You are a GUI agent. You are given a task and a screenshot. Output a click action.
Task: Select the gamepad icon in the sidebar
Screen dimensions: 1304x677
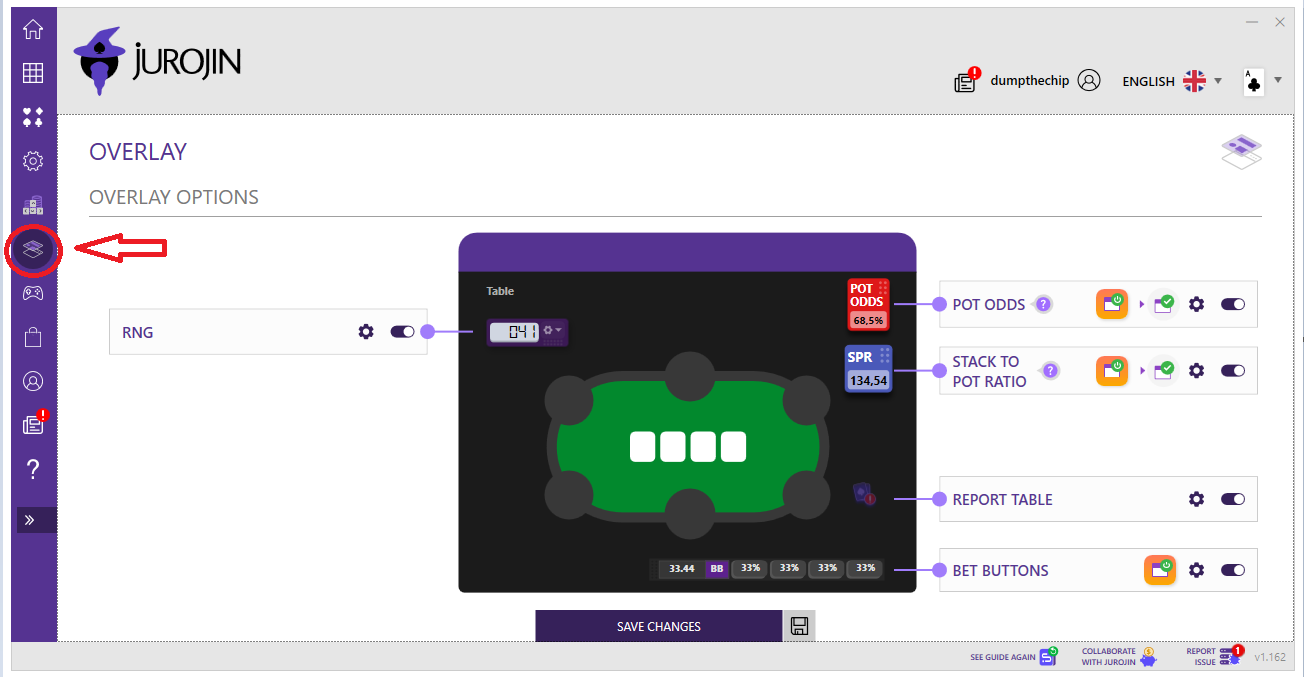coord(33,293)
